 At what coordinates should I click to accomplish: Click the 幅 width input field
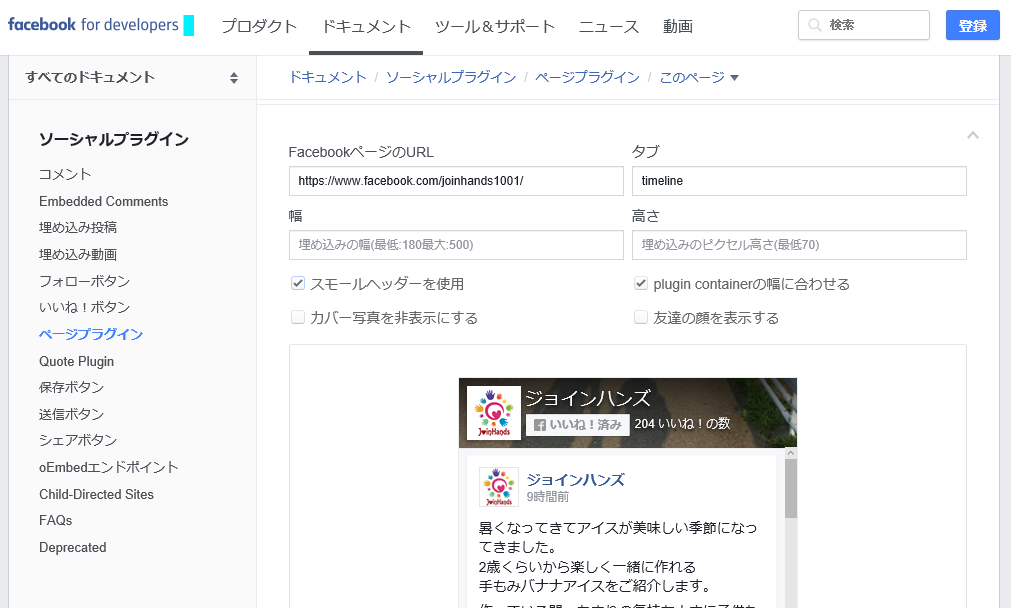tap(456, 245)
